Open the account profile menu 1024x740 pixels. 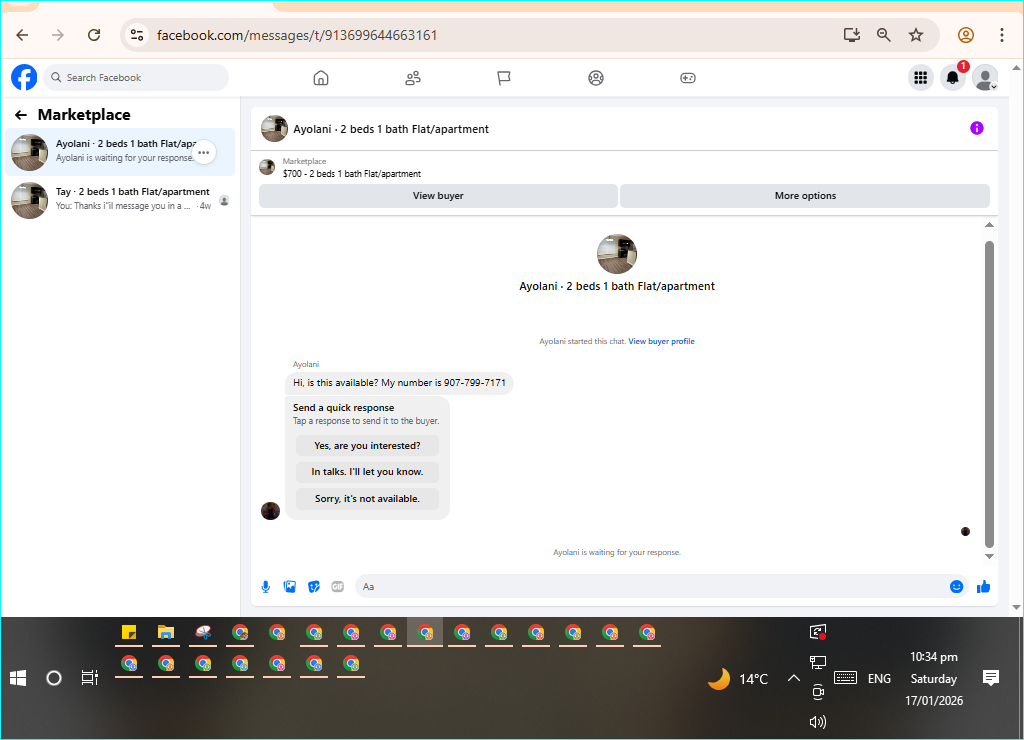(x=985, y=78)
